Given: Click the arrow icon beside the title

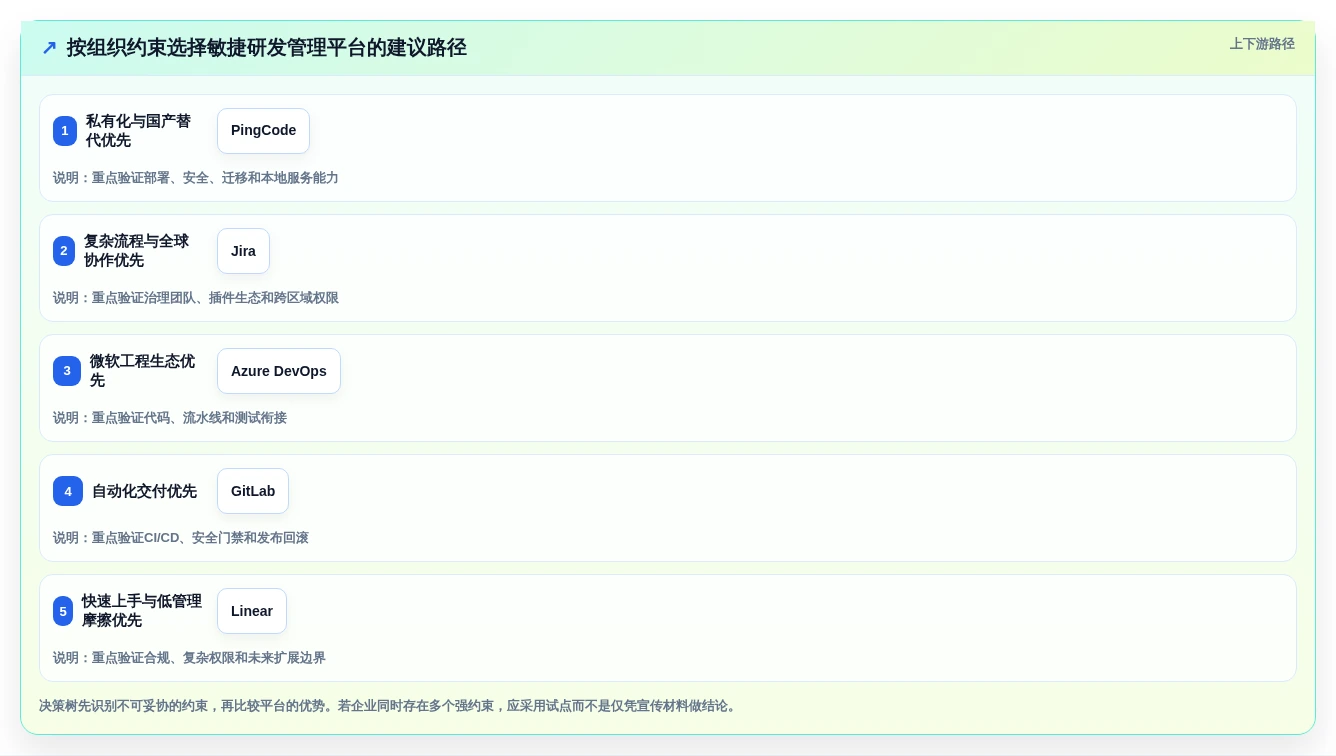Looking at the screenshot, I should tap(49, 48).
